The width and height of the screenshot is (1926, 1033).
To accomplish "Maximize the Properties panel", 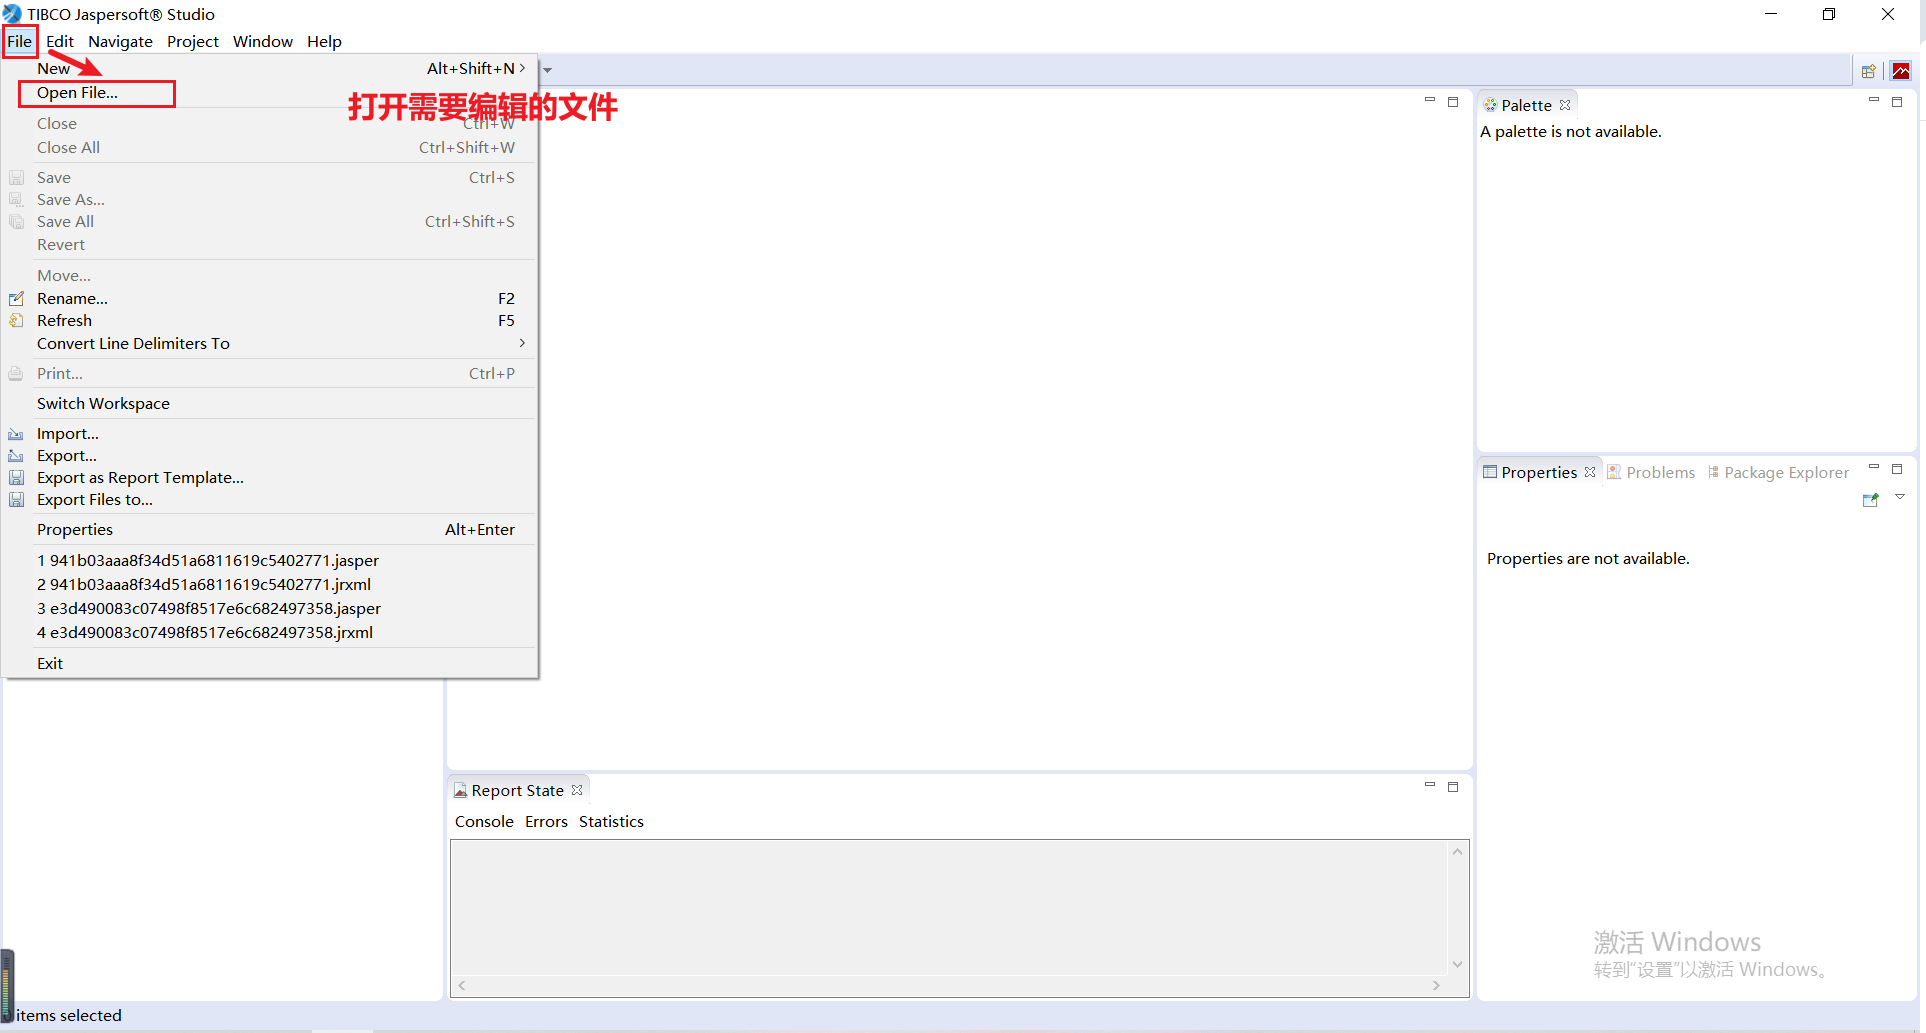I will 1897,468.
